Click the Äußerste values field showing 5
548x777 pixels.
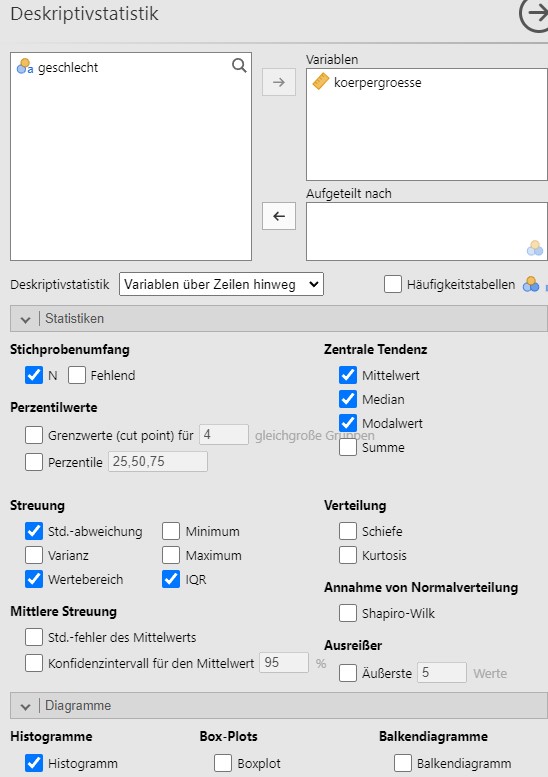(442, 672)
